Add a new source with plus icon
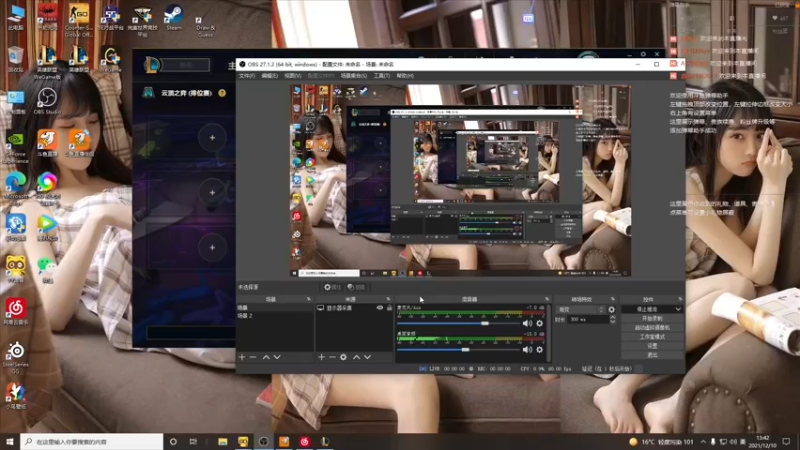Image resolution: width=800 pixels, height=450 pixels. tap(321, 357)
